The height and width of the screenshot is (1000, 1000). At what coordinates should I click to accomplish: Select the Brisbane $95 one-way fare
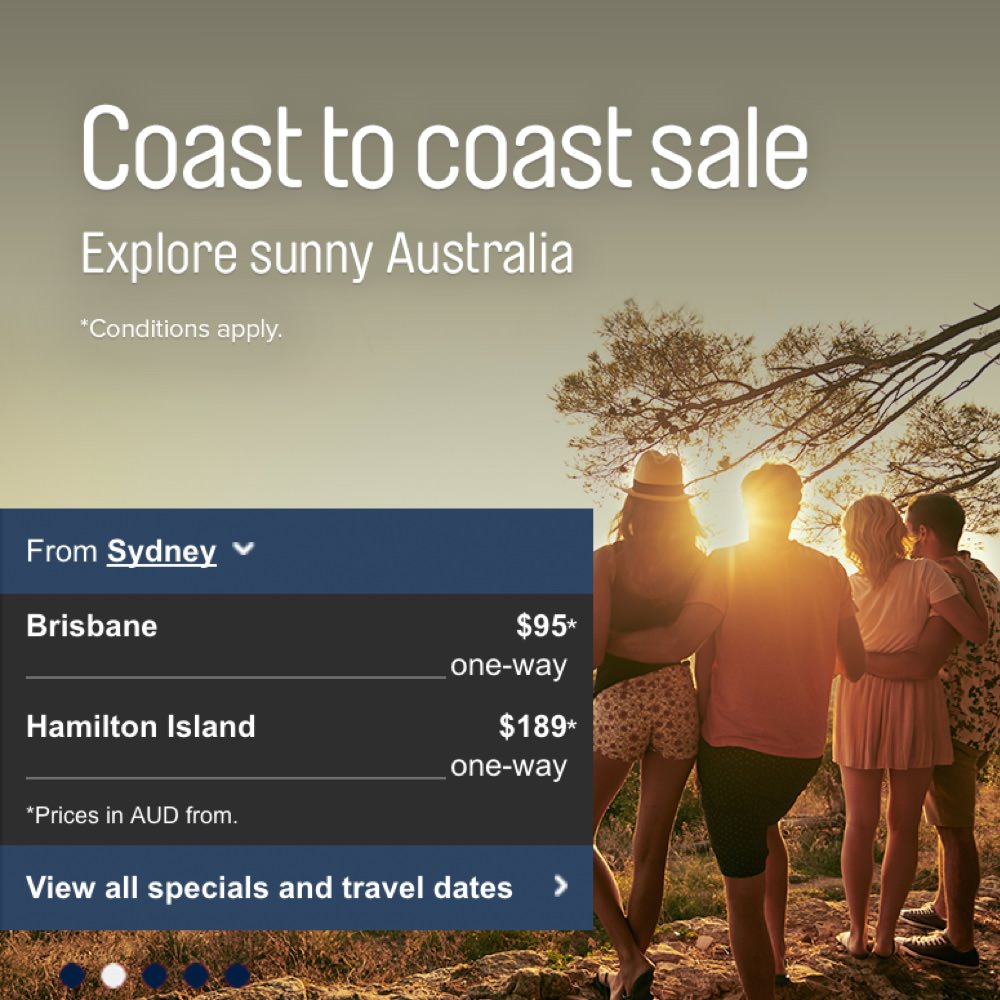(x=297, y=645)
